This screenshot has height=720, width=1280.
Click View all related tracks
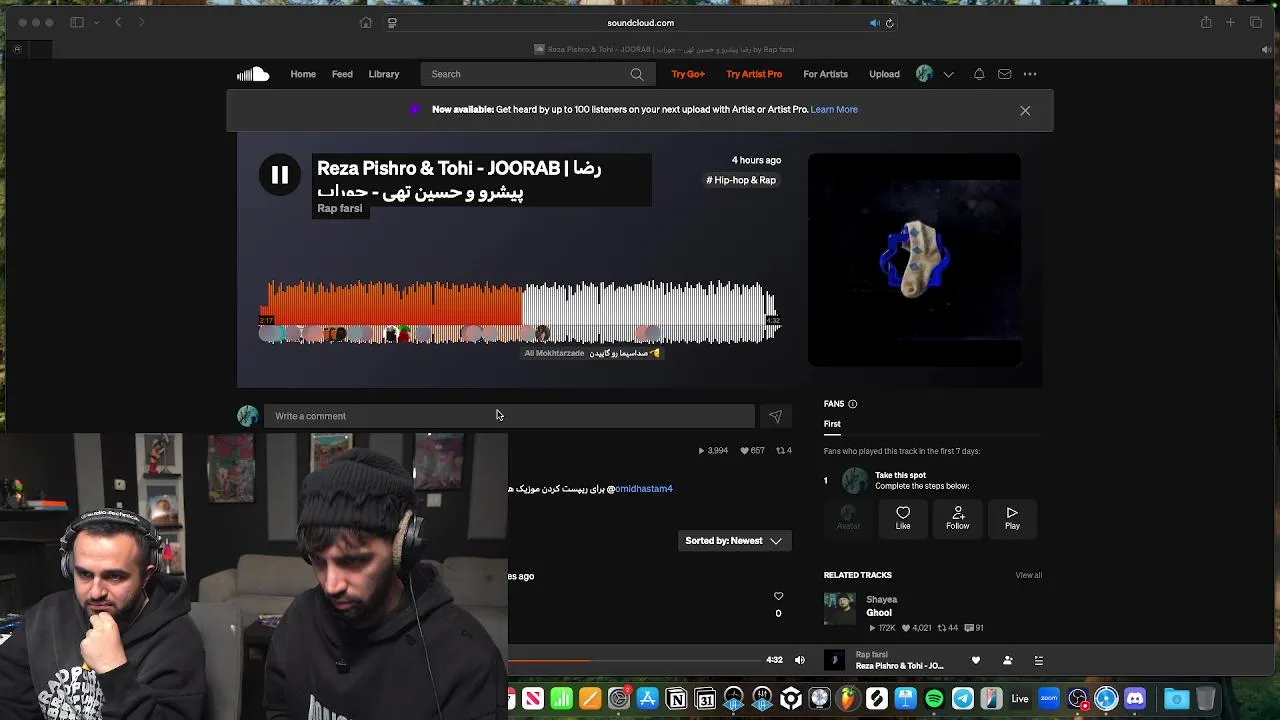pyautogui.click(x=1028, y=575)
